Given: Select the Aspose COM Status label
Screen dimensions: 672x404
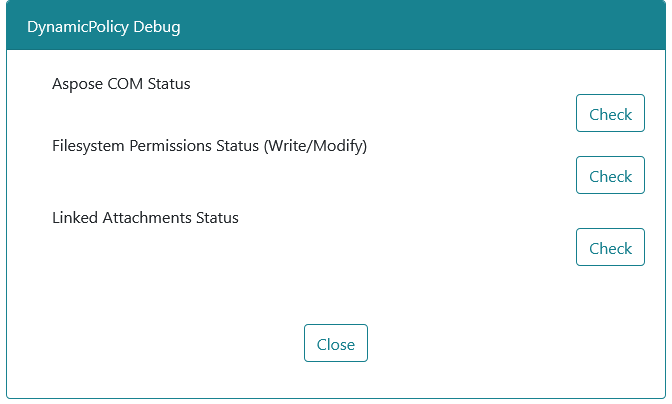Looking at the screenshot, I should coord(121,84).
